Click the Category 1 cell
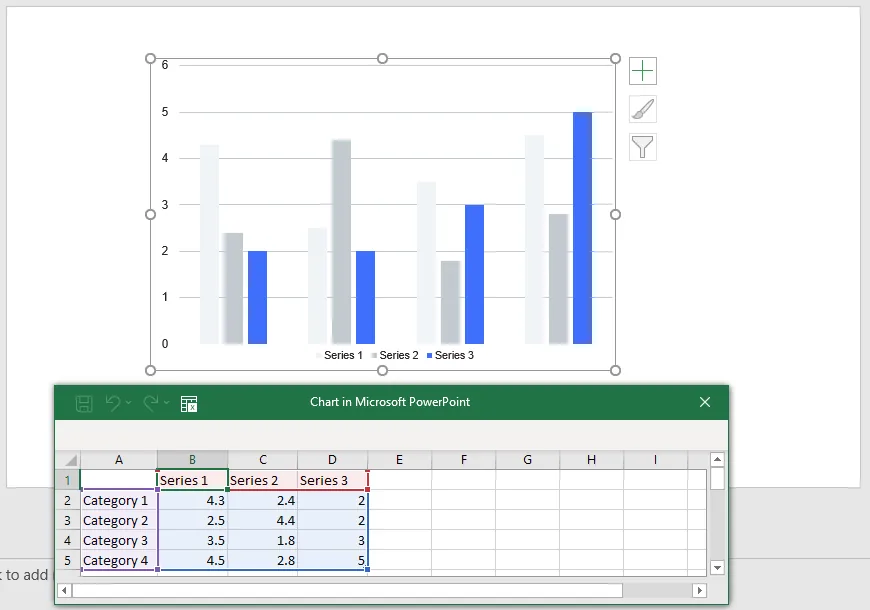 point(119,501)
